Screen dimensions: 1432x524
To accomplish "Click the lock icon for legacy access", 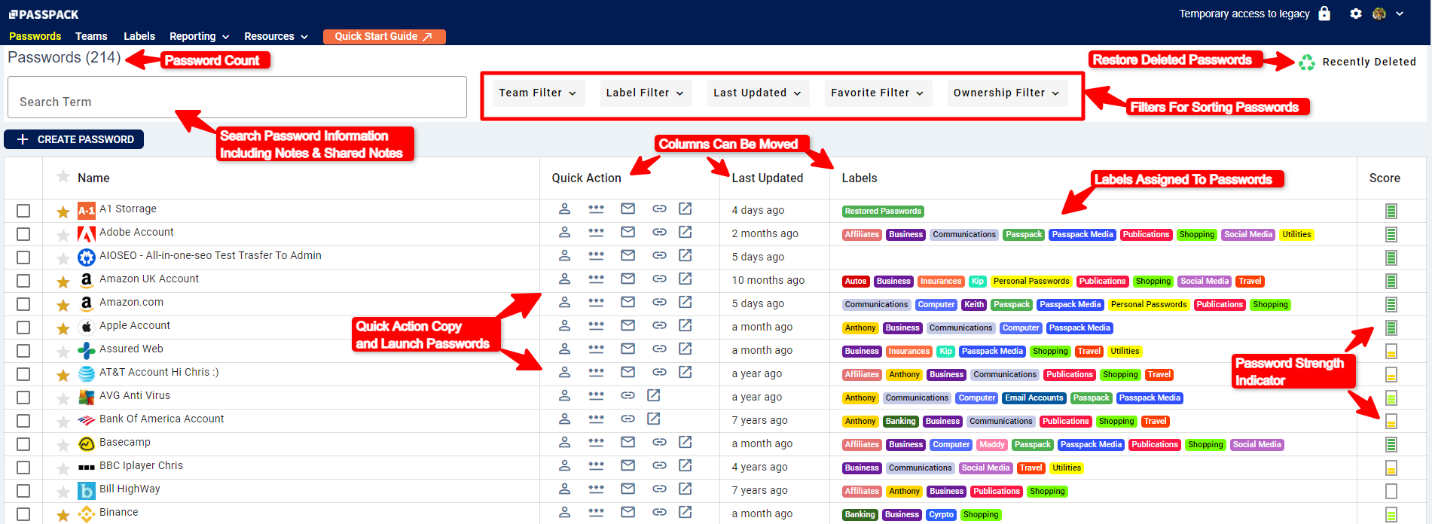I will tap(1324, 13).
